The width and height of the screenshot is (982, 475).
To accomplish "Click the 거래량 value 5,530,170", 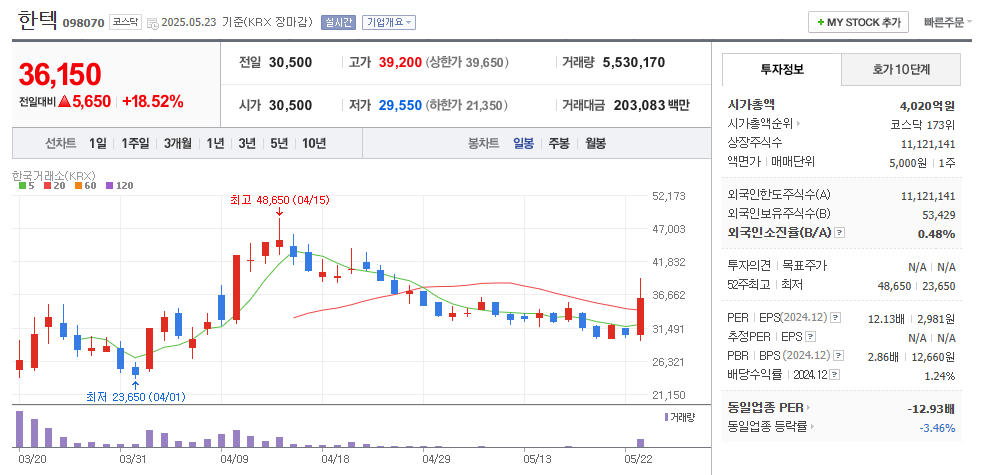I will [634, 63].
